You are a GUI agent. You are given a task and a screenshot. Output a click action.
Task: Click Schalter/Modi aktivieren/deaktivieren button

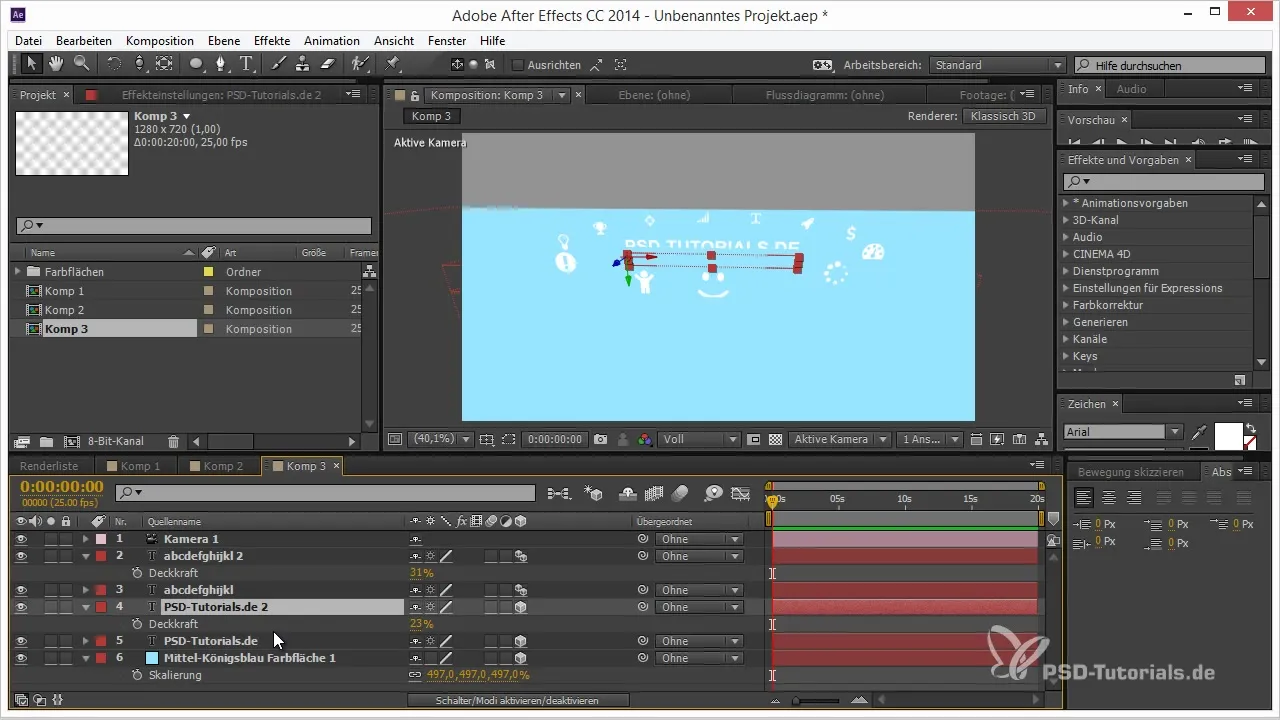[518, 701]
